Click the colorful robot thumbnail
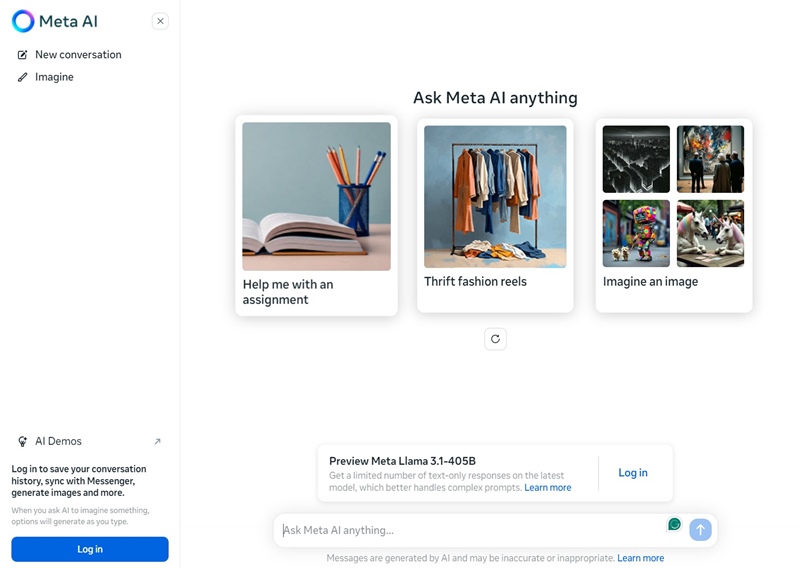This screenshot has width=800, height=568. click(636, 233)
